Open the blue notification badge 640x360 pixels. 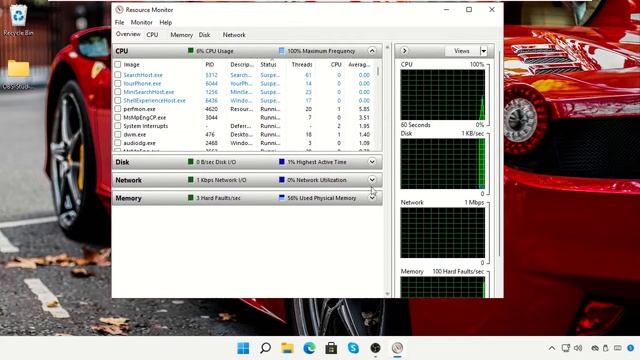[631, 348]
